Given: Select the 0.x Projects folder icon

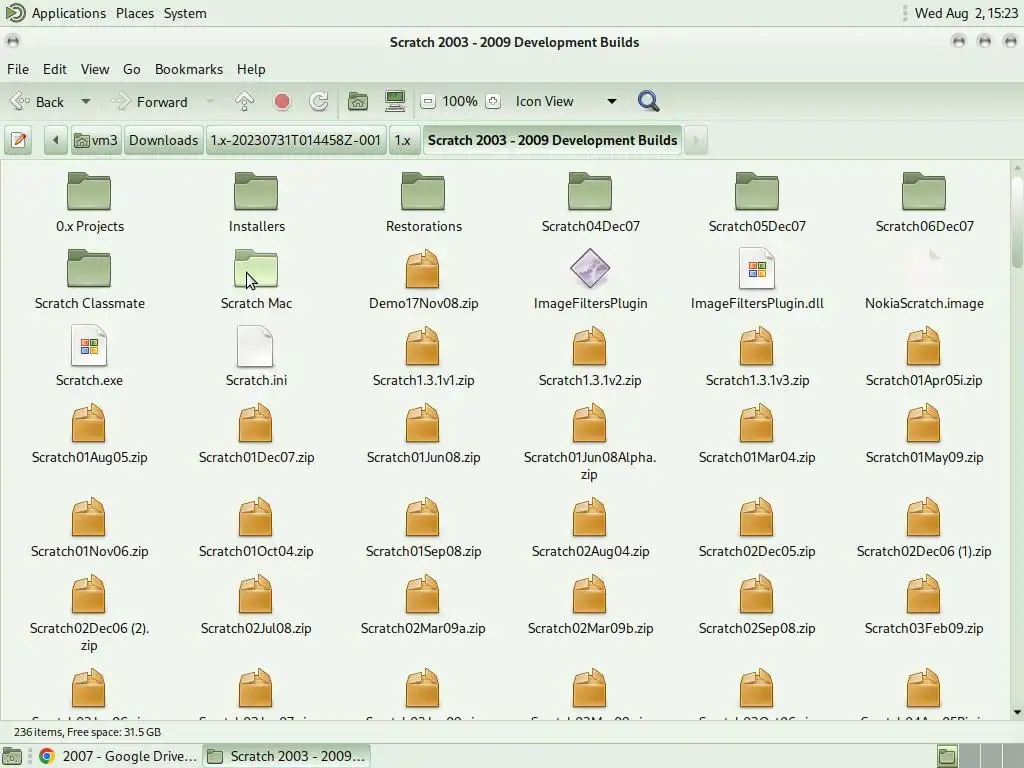Looking at the screenshot, I should [89, 191].
